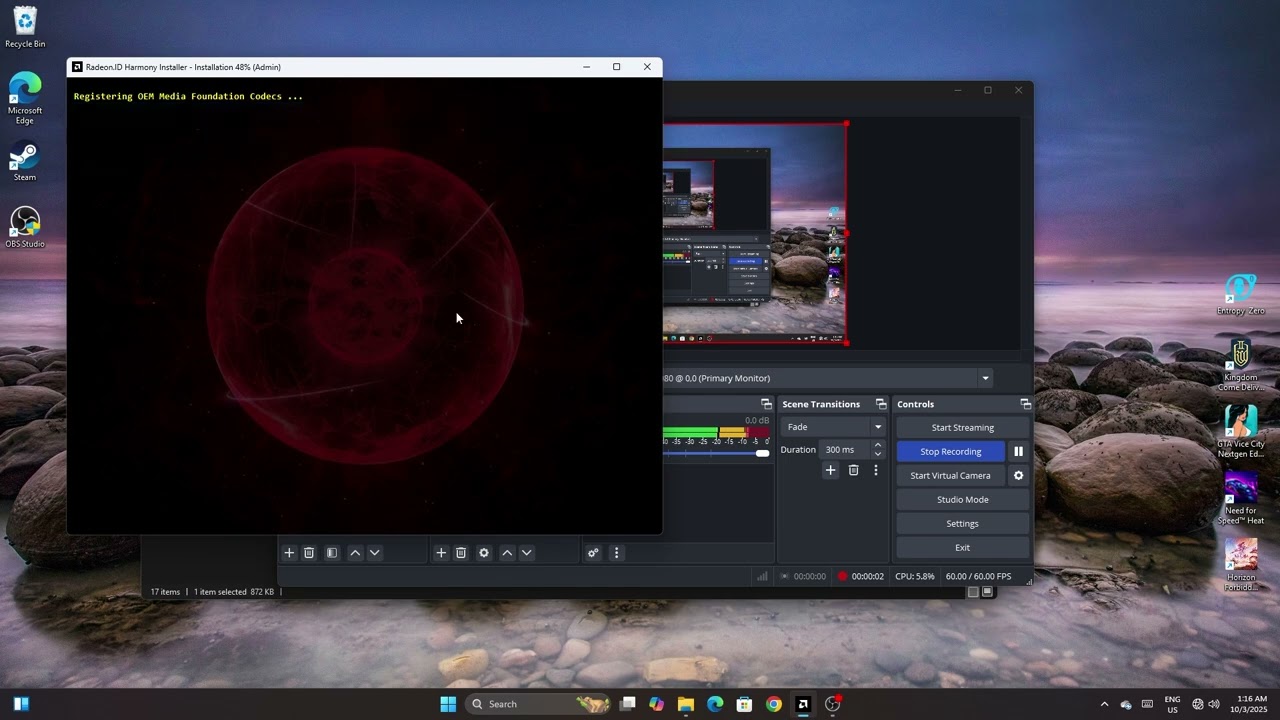Open Recycle Bin desktop icon

pyautogui.click(x=25, y=27)
